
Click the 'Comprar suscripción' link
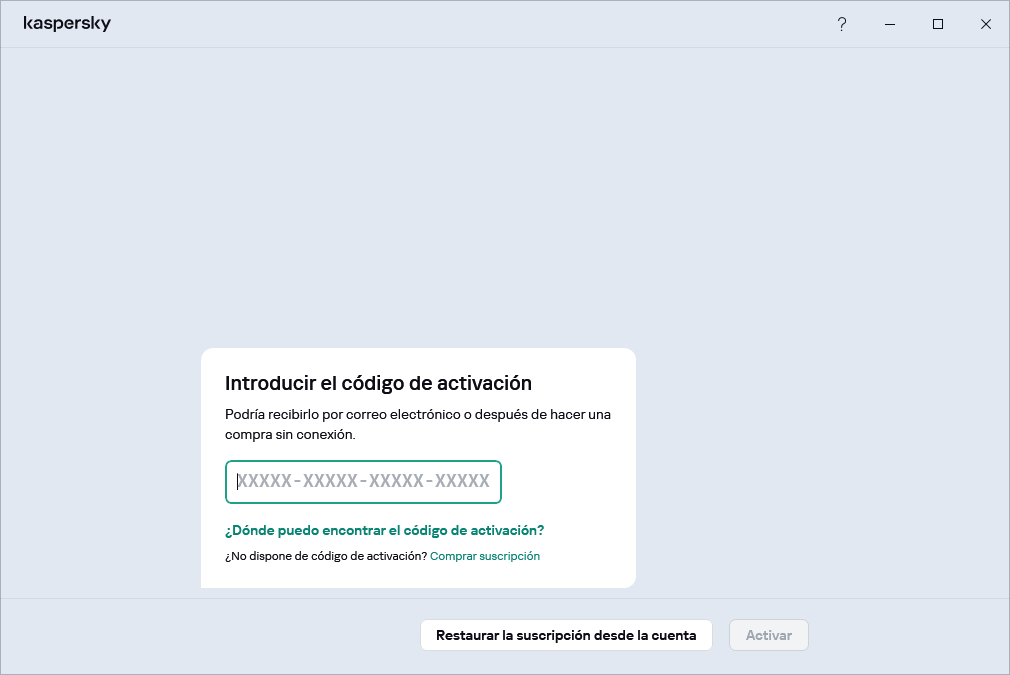(x=485, y=556)
